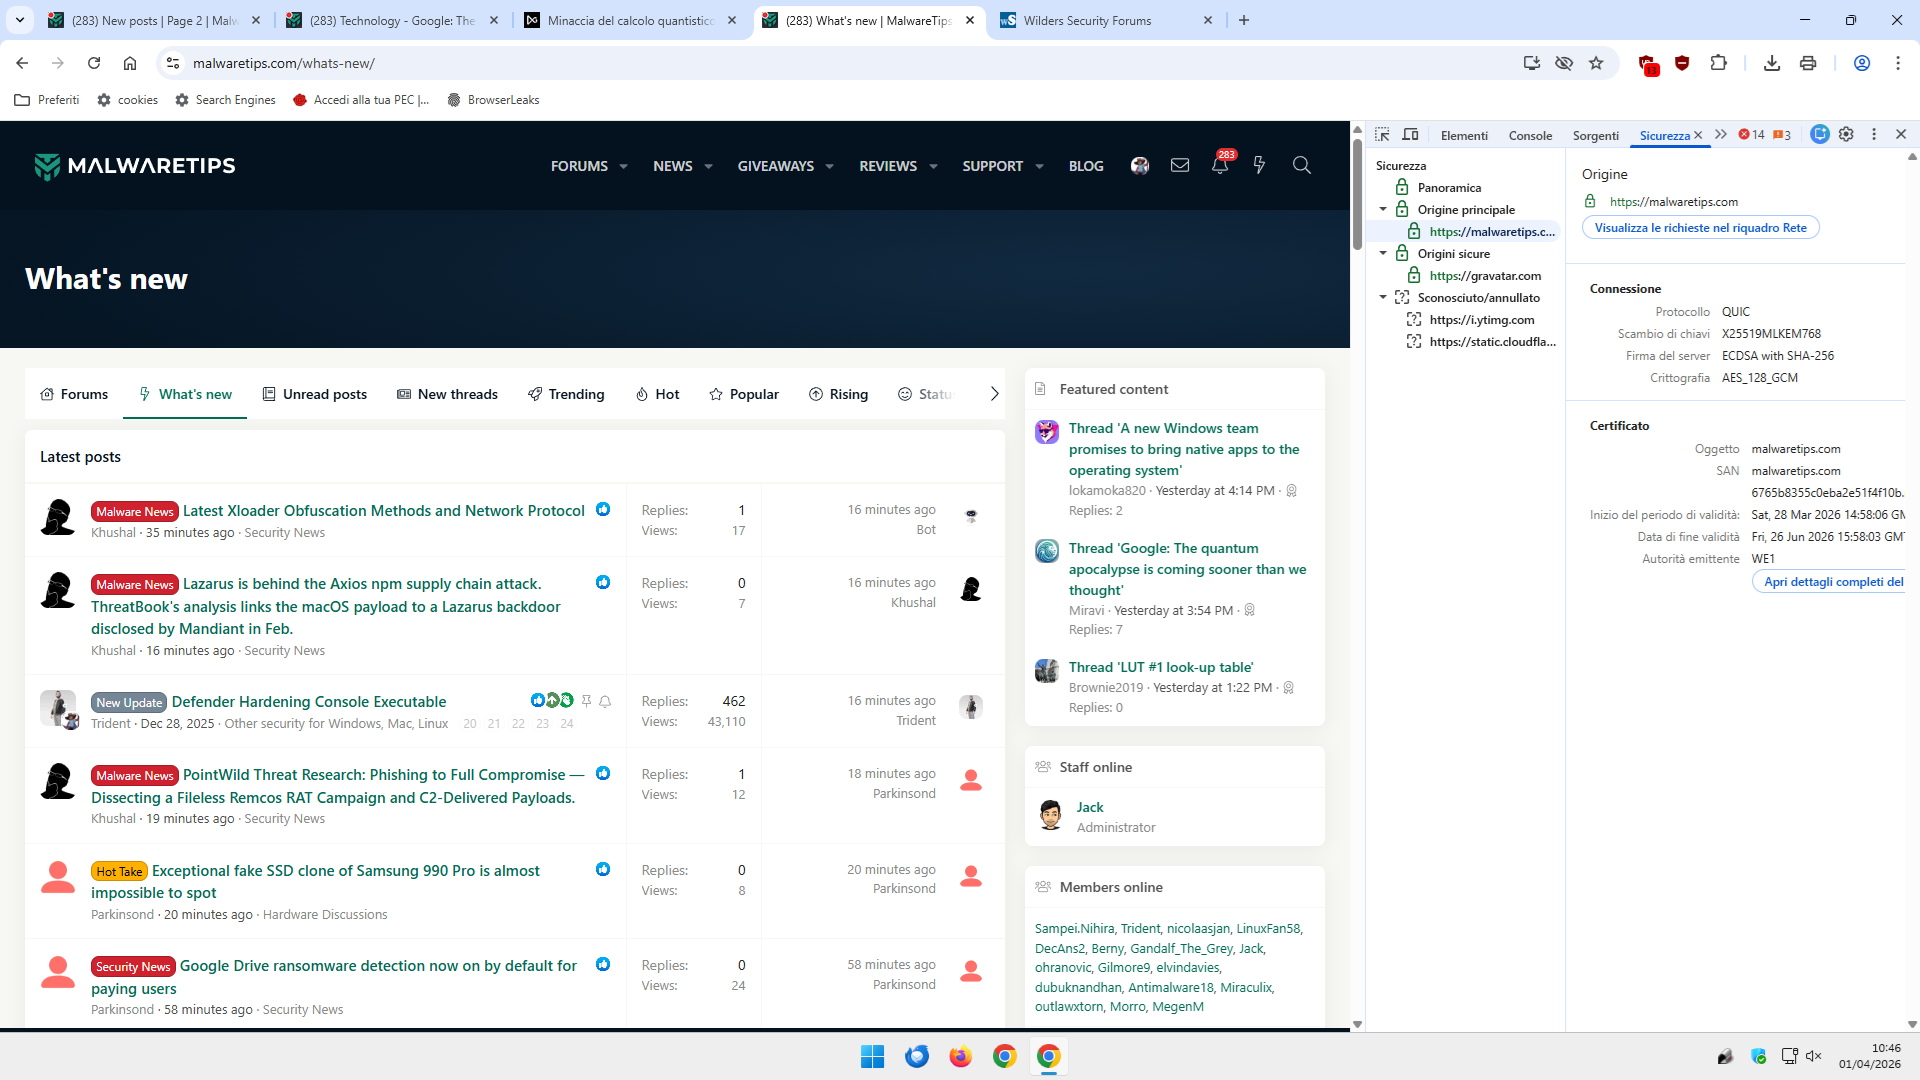Open the BLOG navigation link
Image resolution: width=1920 pixels, height=1080 pixels.
[1086, 166]
